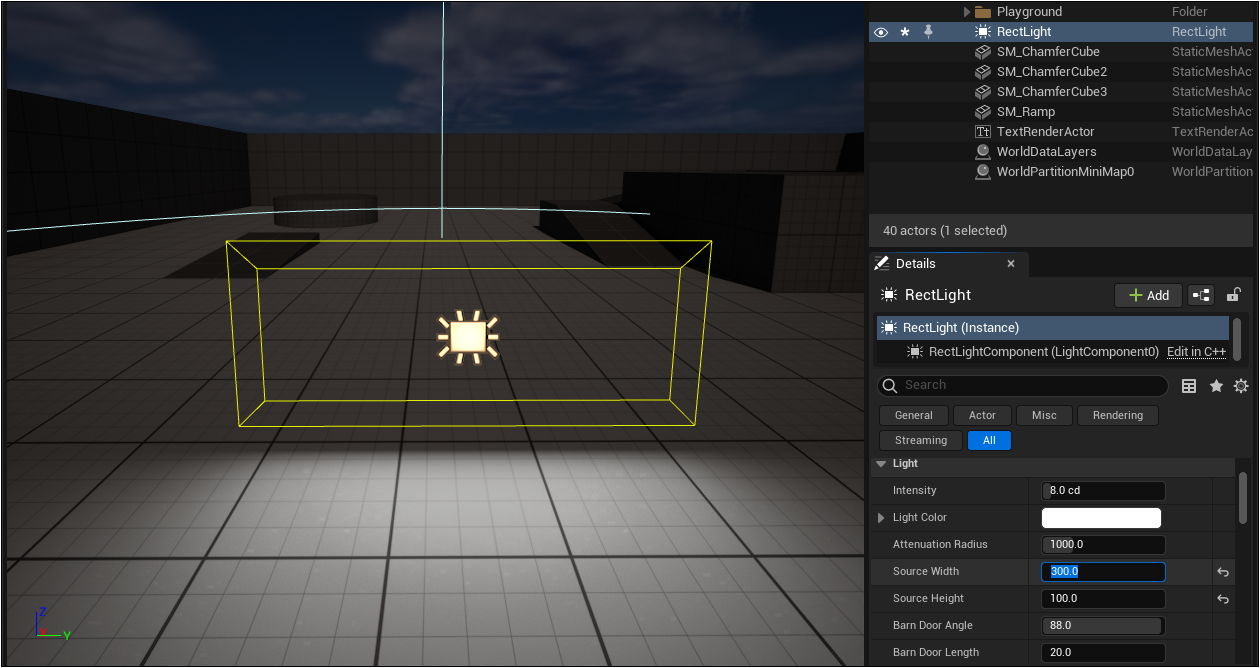Select the TextRenderActor name

(x=1046, y=132)
